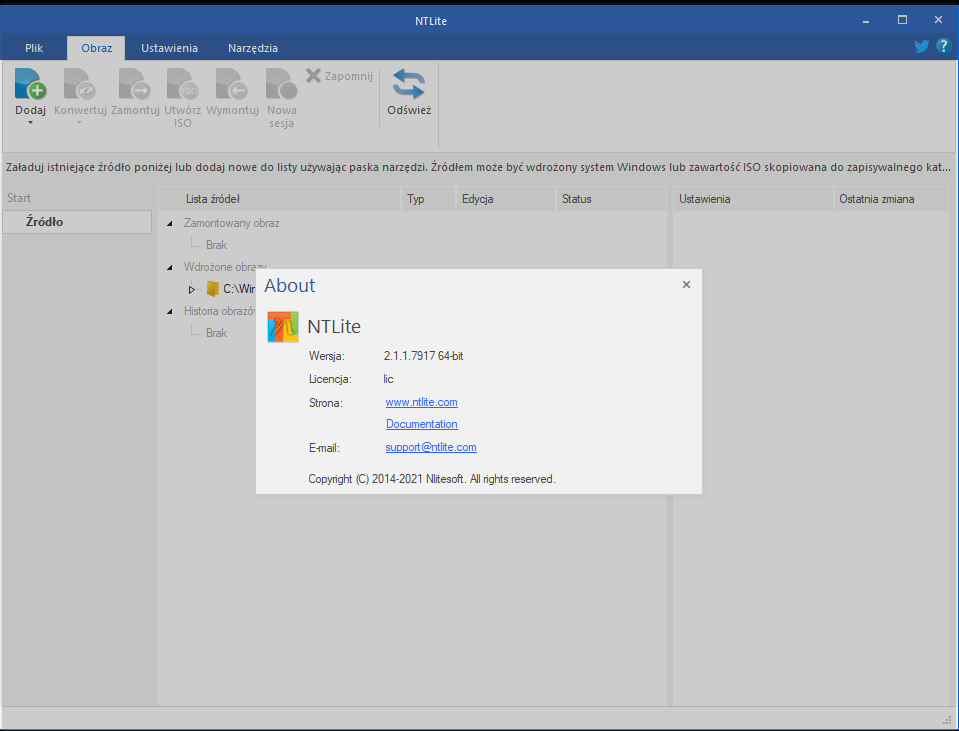Click the resize grip in status bar corner

[948, 719]
